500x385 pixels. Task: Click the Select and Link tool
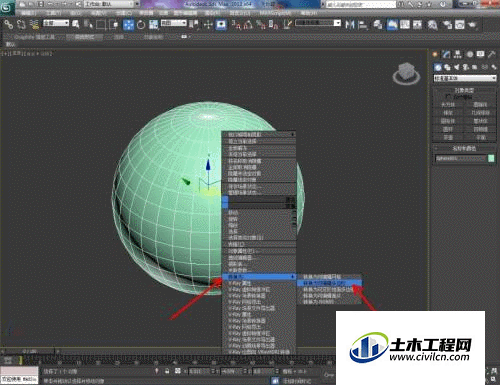tap(8, 24)
